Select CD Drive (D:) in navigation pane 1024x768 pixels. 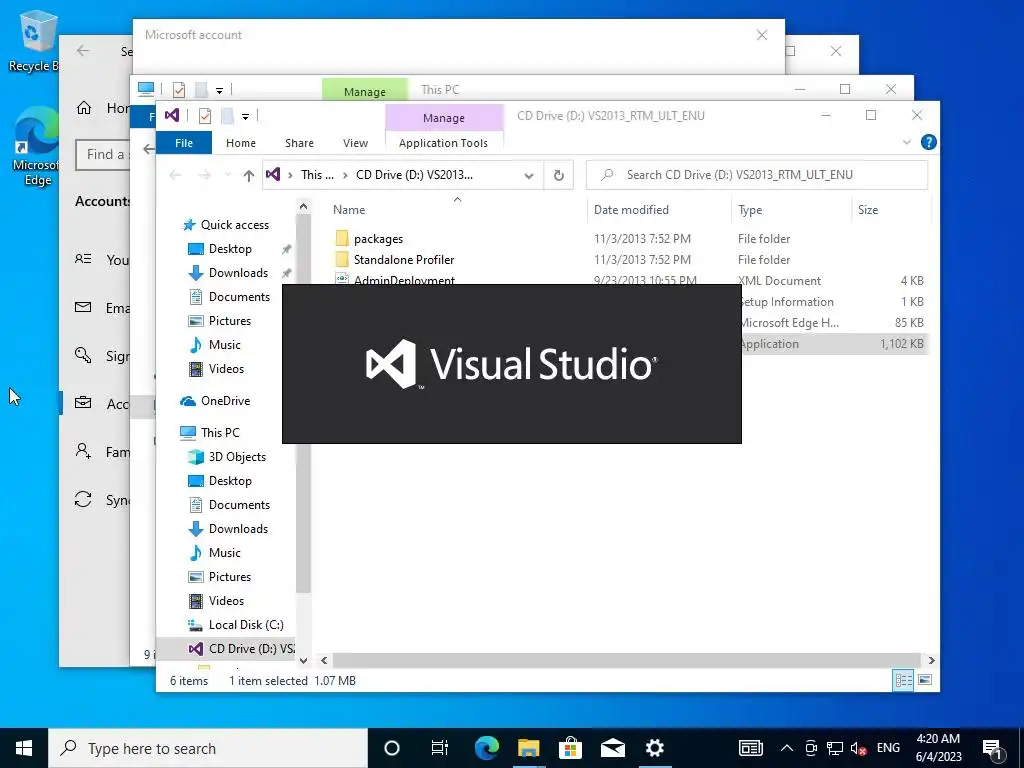point(251,648)
